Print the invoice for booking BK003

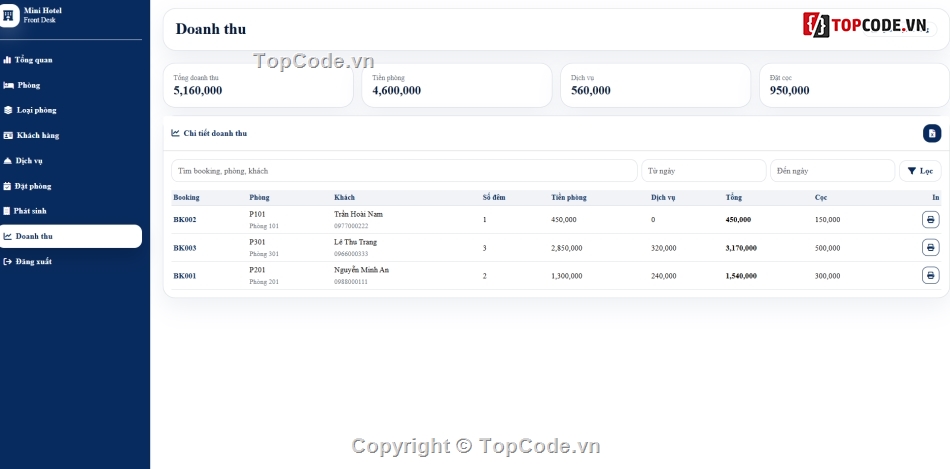pyautogui.click(x=931, y=247)
